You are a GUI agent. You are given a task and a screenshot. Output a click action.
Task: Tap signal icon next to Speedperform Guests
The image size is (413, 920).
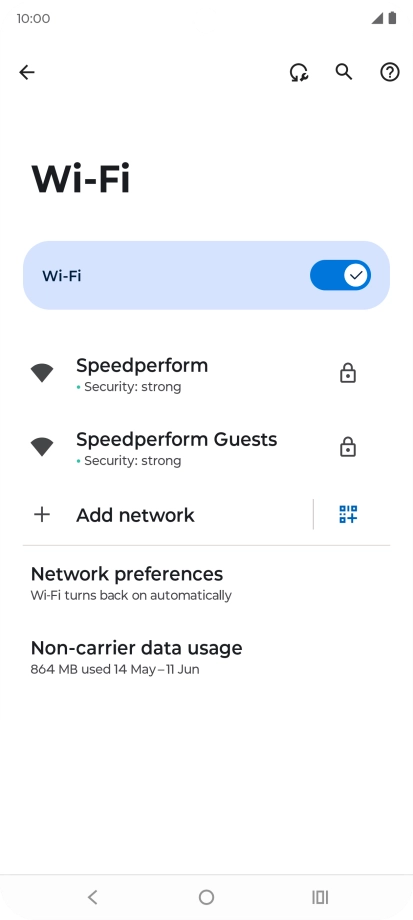(x=42, y=447)
